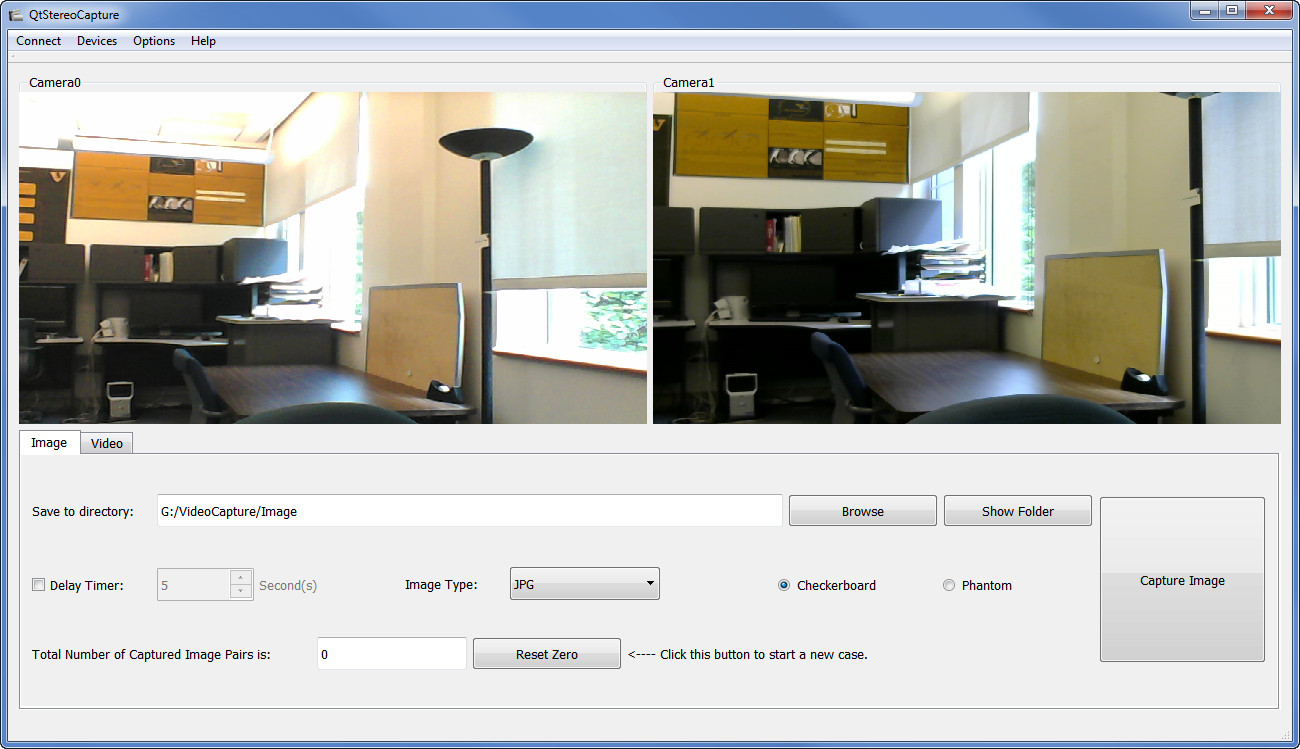The height and width of the screenshot is (749, 1300).
Task: Open the Options menu
Action: tap(154, 41)
